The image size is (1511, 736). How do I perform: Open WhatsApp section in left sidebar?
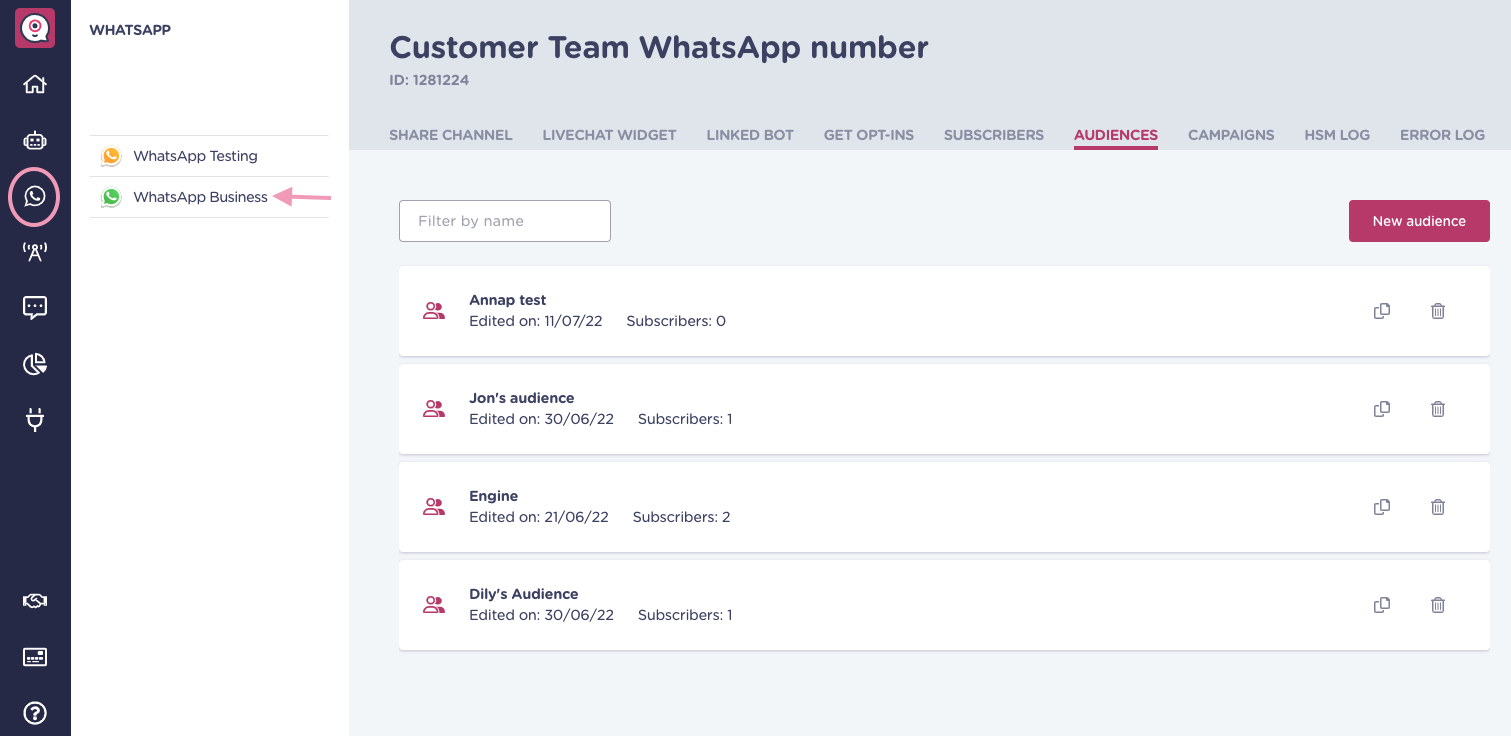[x=35, y=196]
